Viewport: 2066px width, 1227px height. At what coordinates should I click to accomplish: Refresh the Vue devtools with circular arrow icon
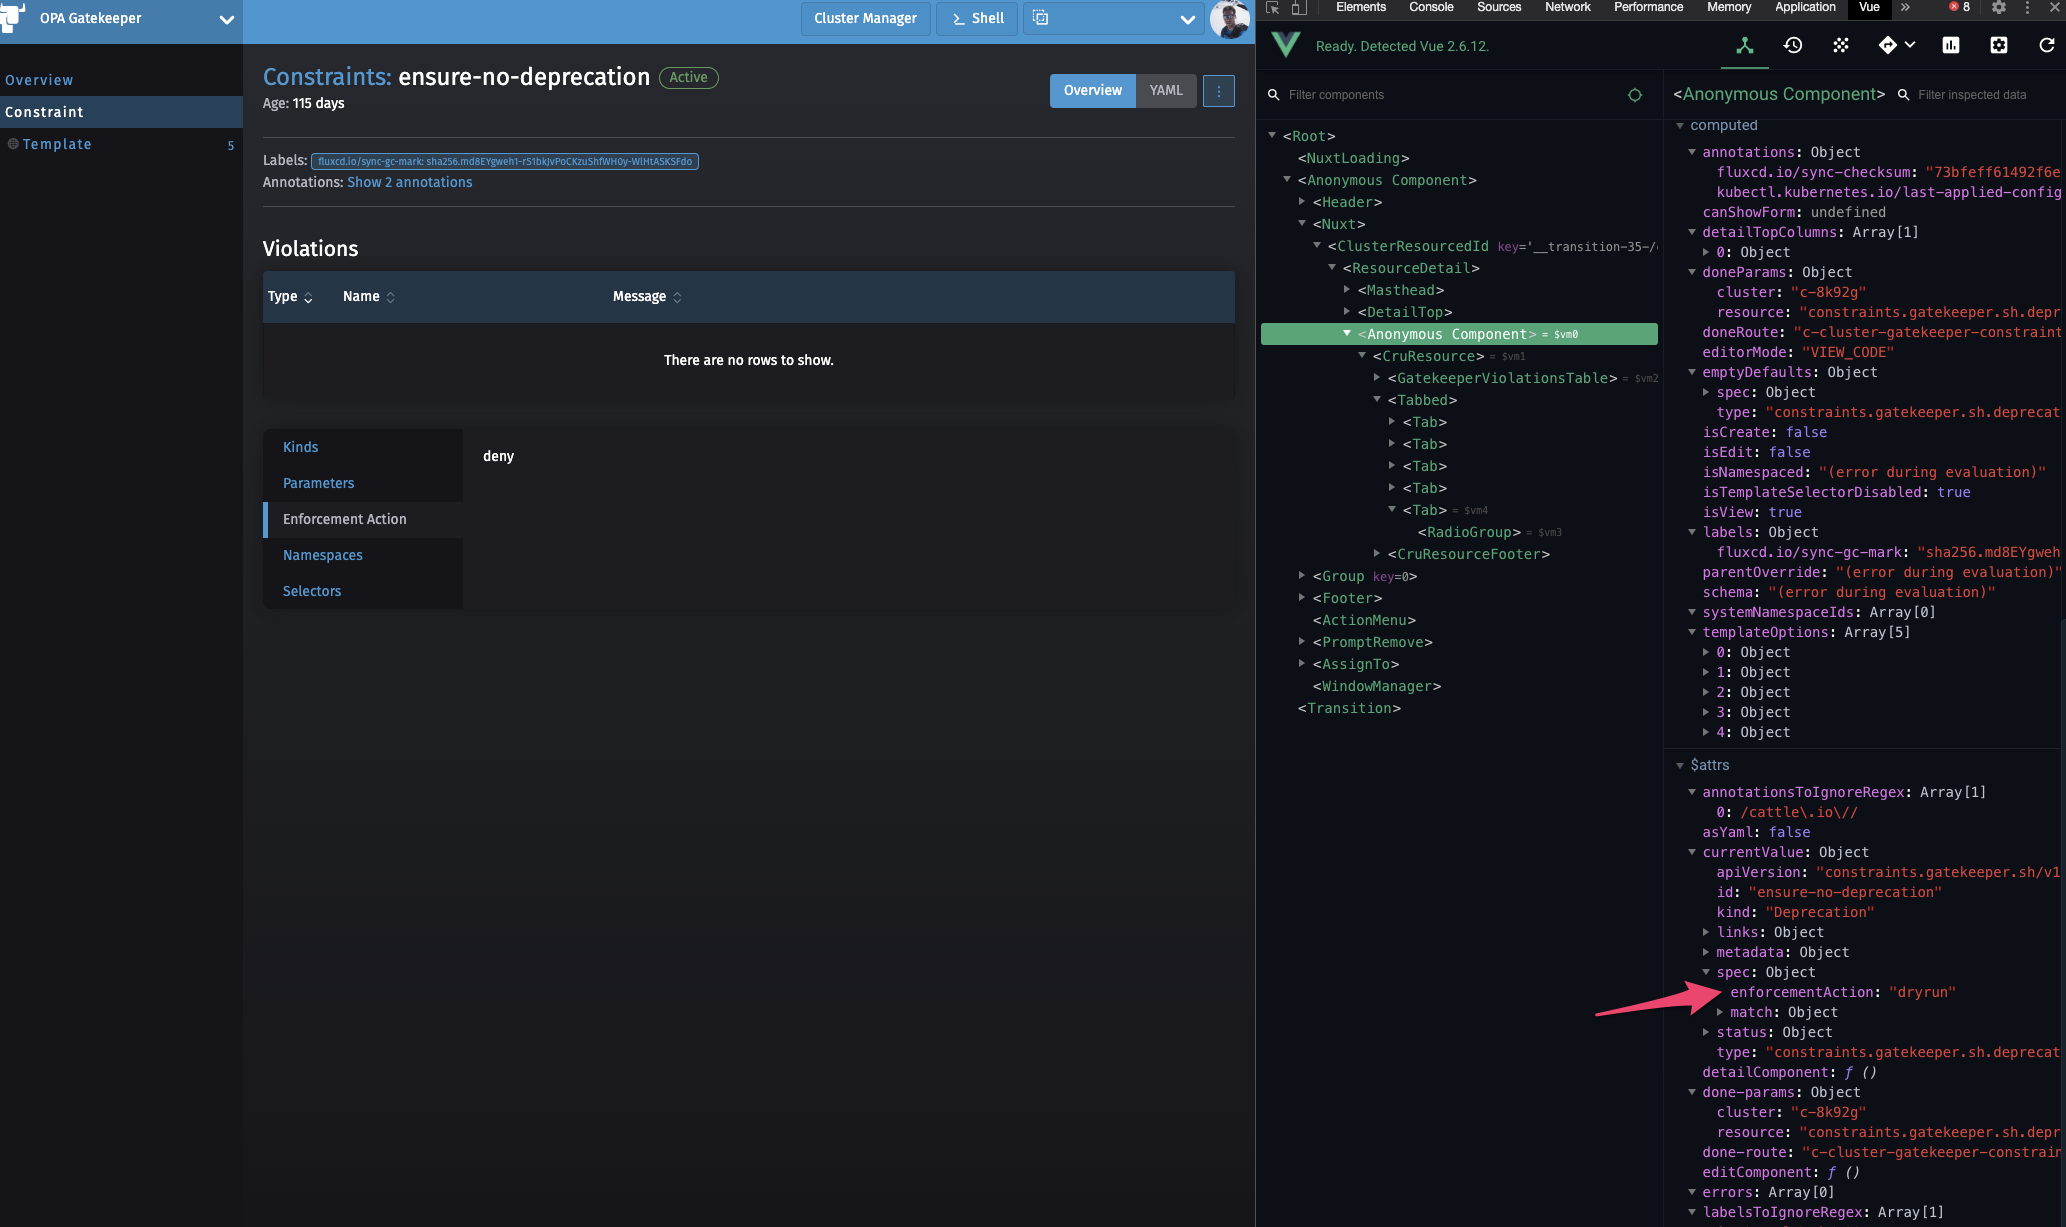click(2046, 46)
